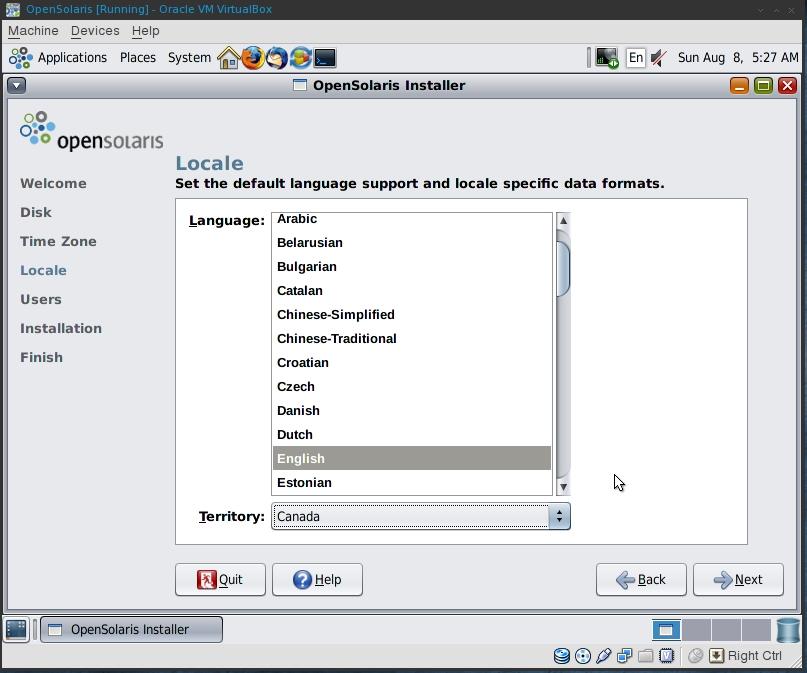Select Chinese-Simplified in the language list

pos(412,314)
